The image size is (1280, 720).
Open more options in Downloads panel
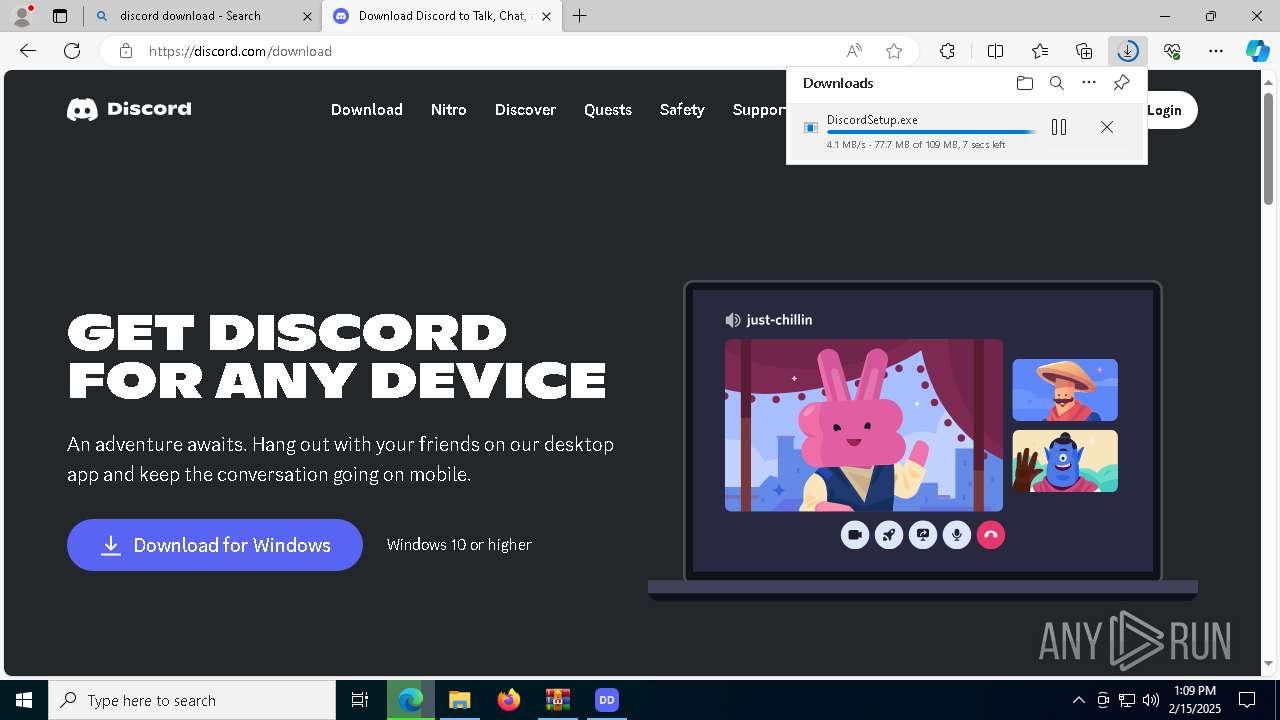point(1089,83)
